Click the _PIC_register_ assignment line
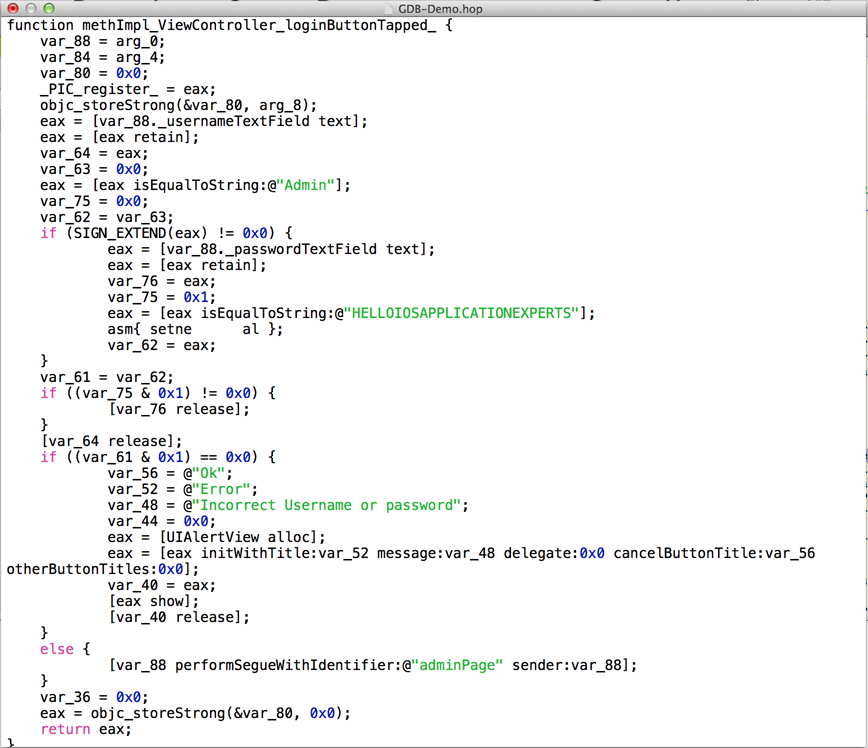868x748 pixels. (x=127, y=89)
